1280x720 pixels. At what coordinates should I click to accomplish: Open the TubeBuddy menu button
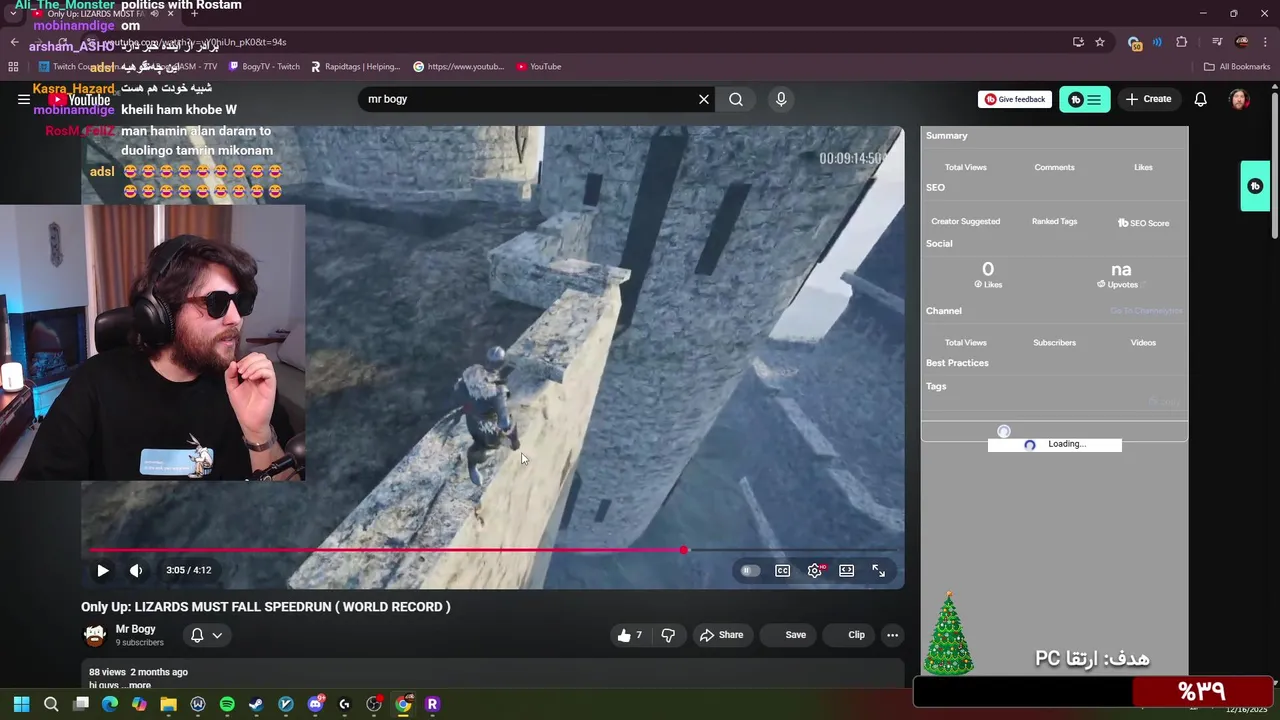coord(1085,99)
